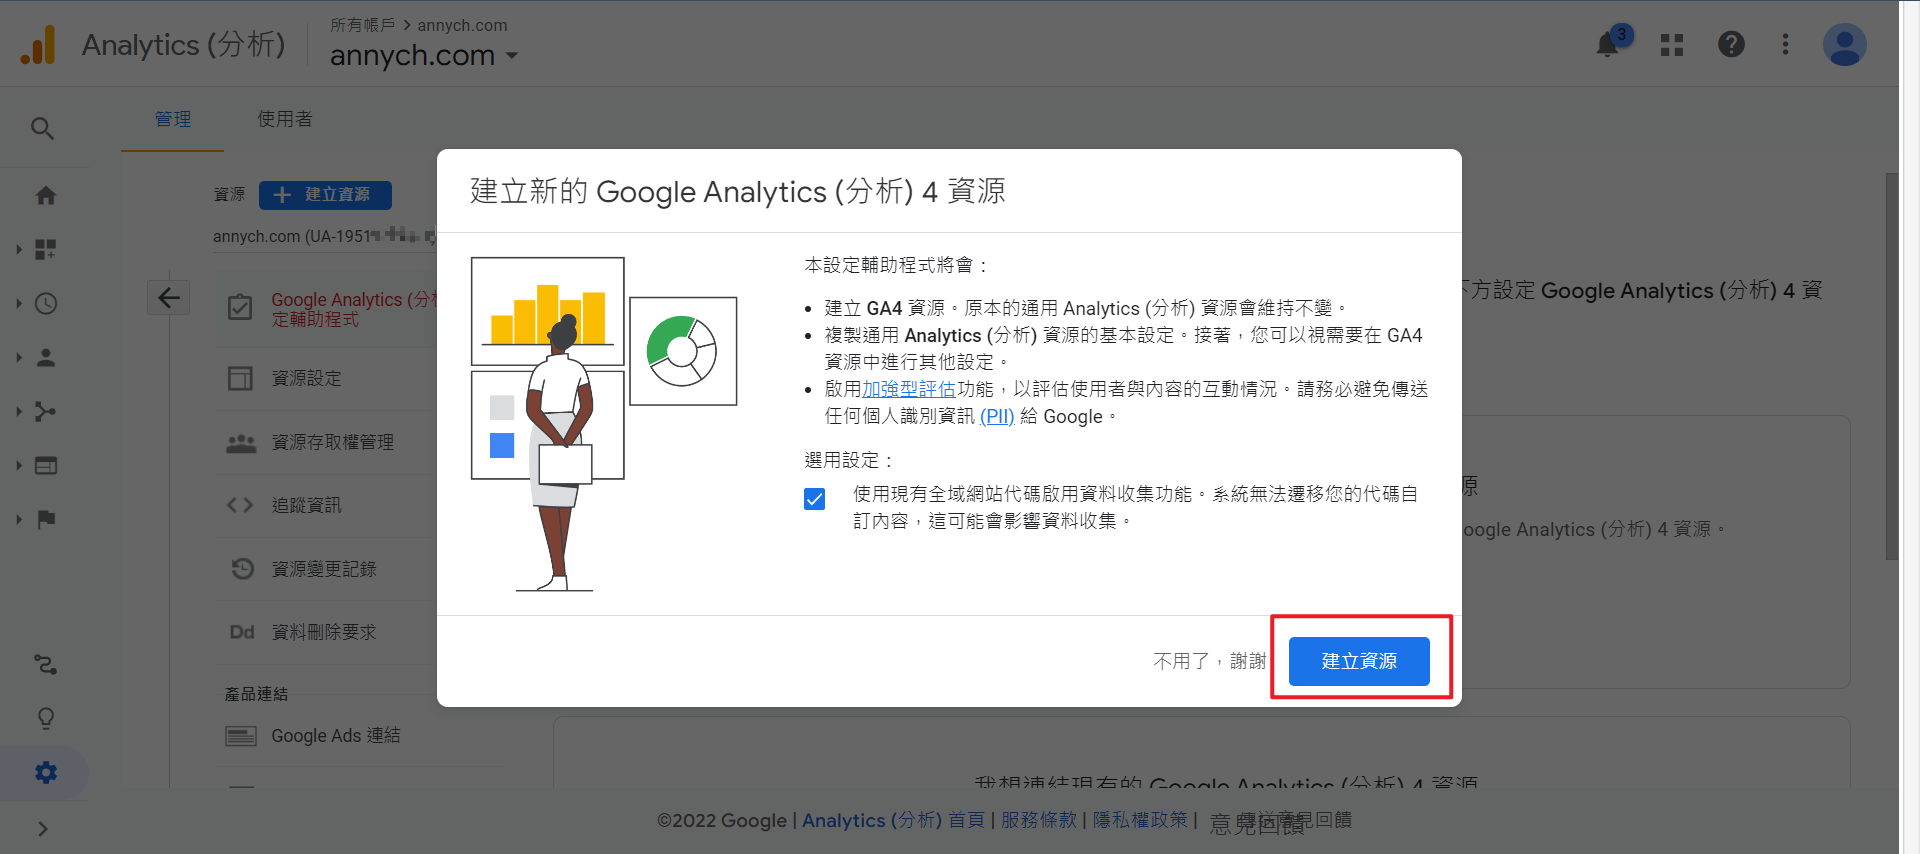Expand the Acquisition section arrow
1920x854 pixels.
point(18,411)
